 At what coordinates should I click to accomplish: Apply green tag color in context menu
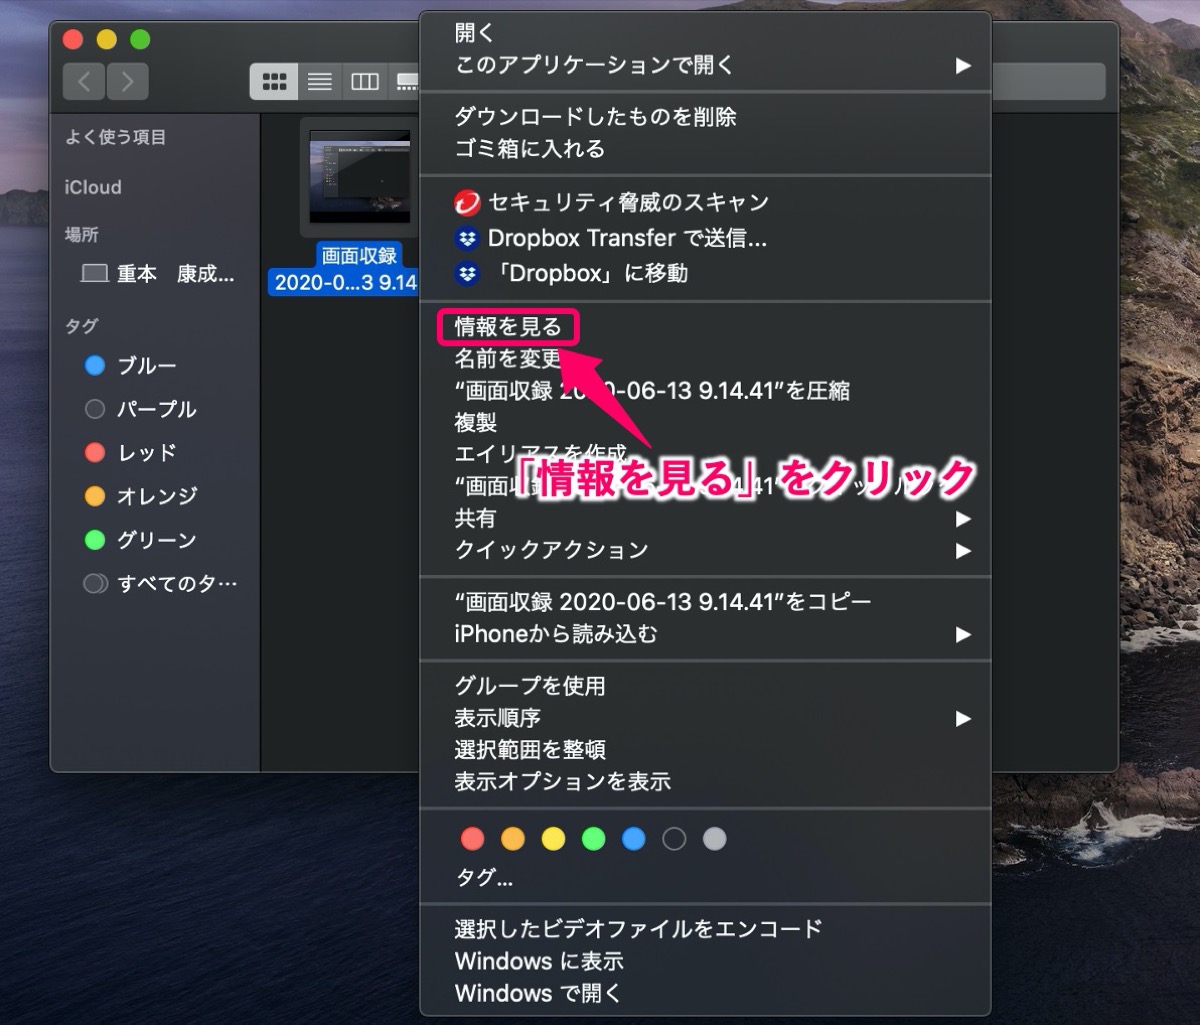(593, 839)
